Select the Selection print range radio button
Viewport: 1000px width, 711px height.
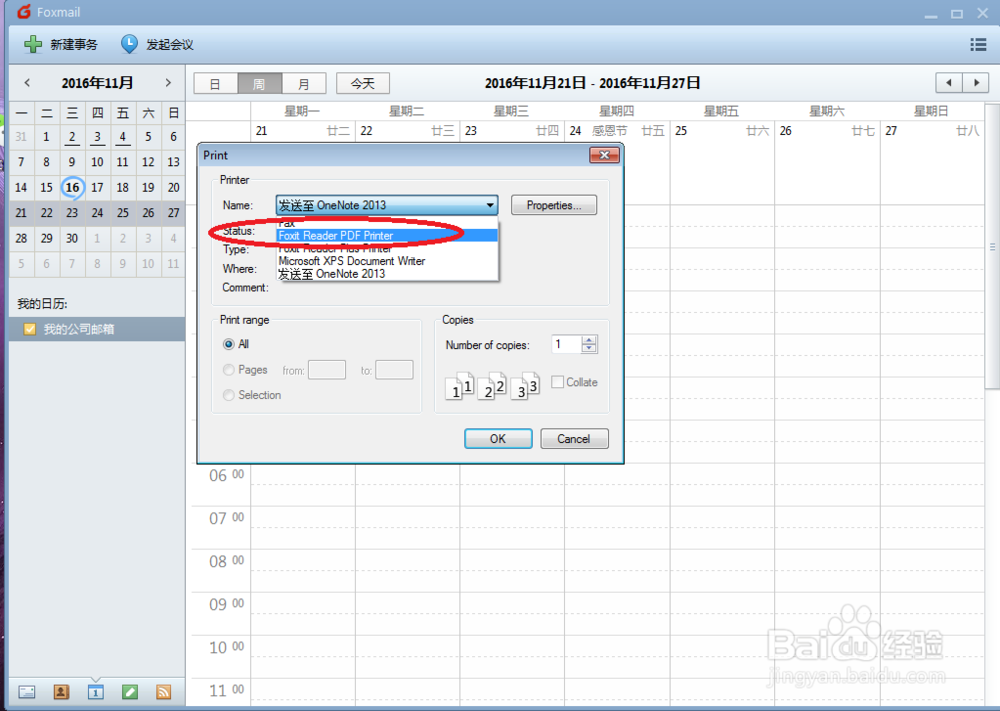tap(228, 395)
